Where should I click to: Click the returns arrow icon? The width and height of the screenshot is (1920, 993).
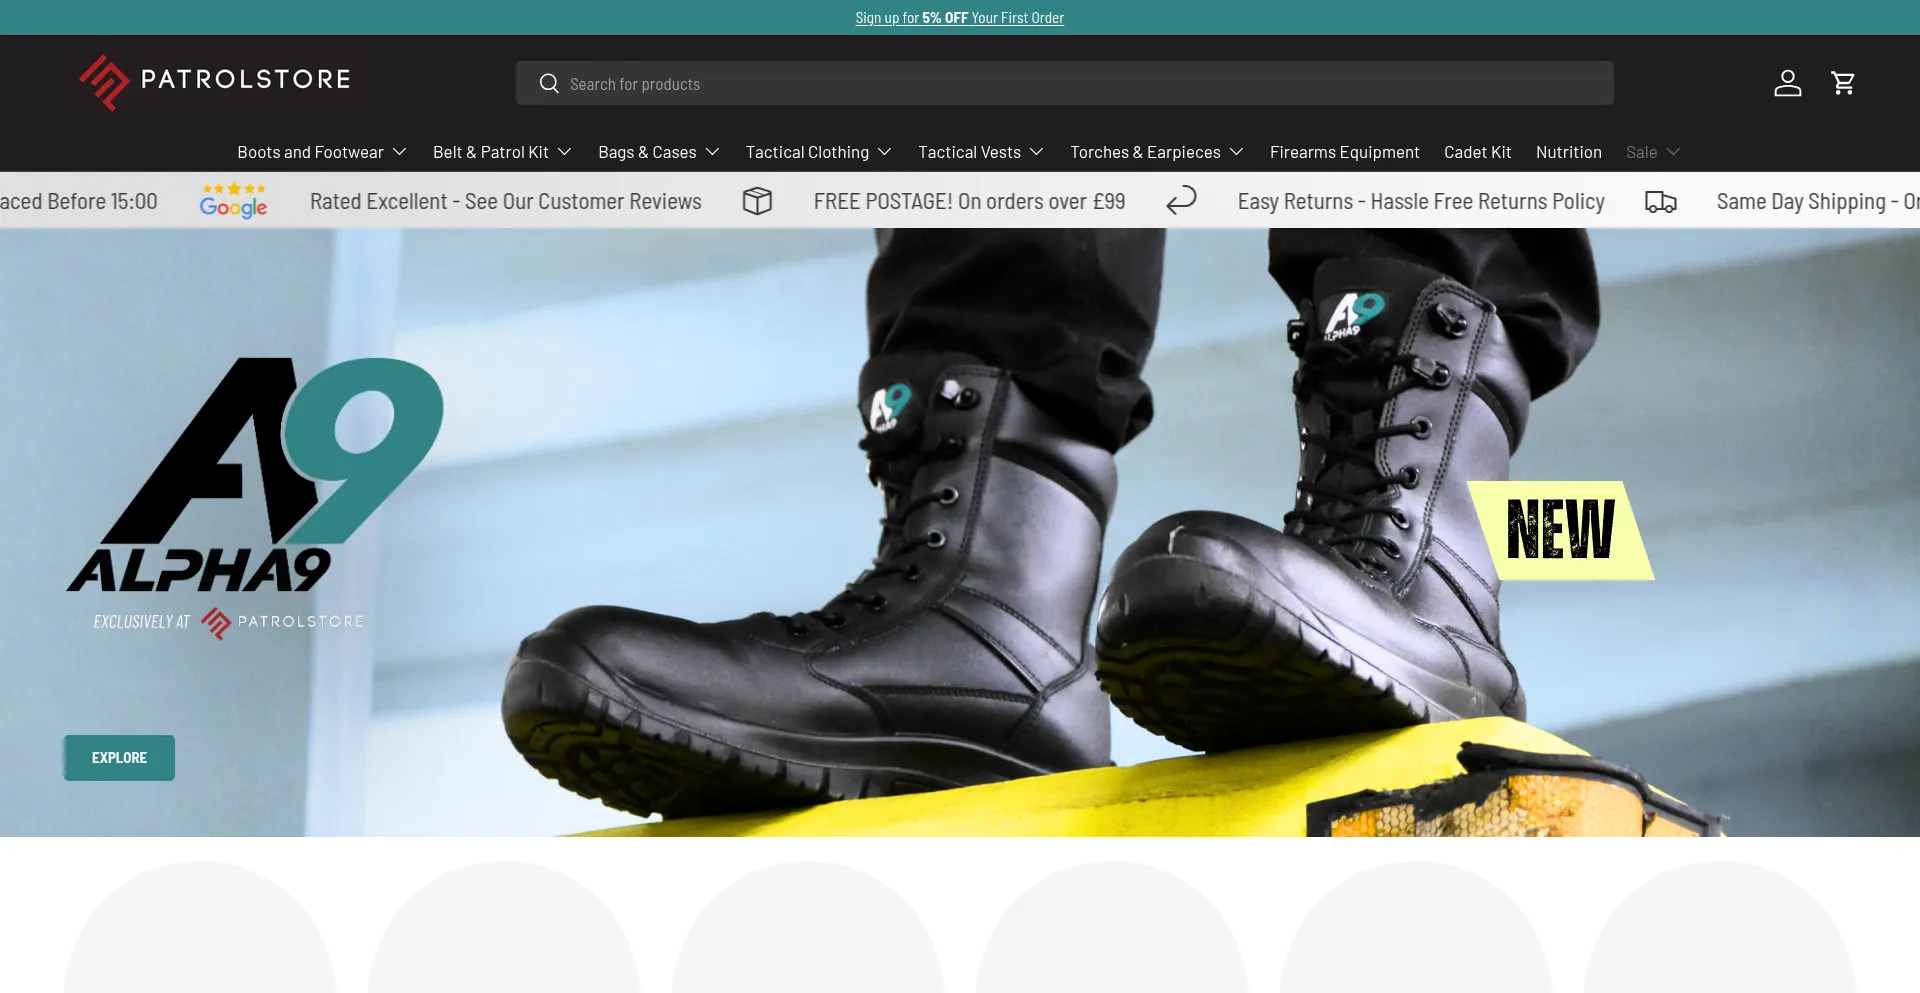click(x=1181, y=201)
